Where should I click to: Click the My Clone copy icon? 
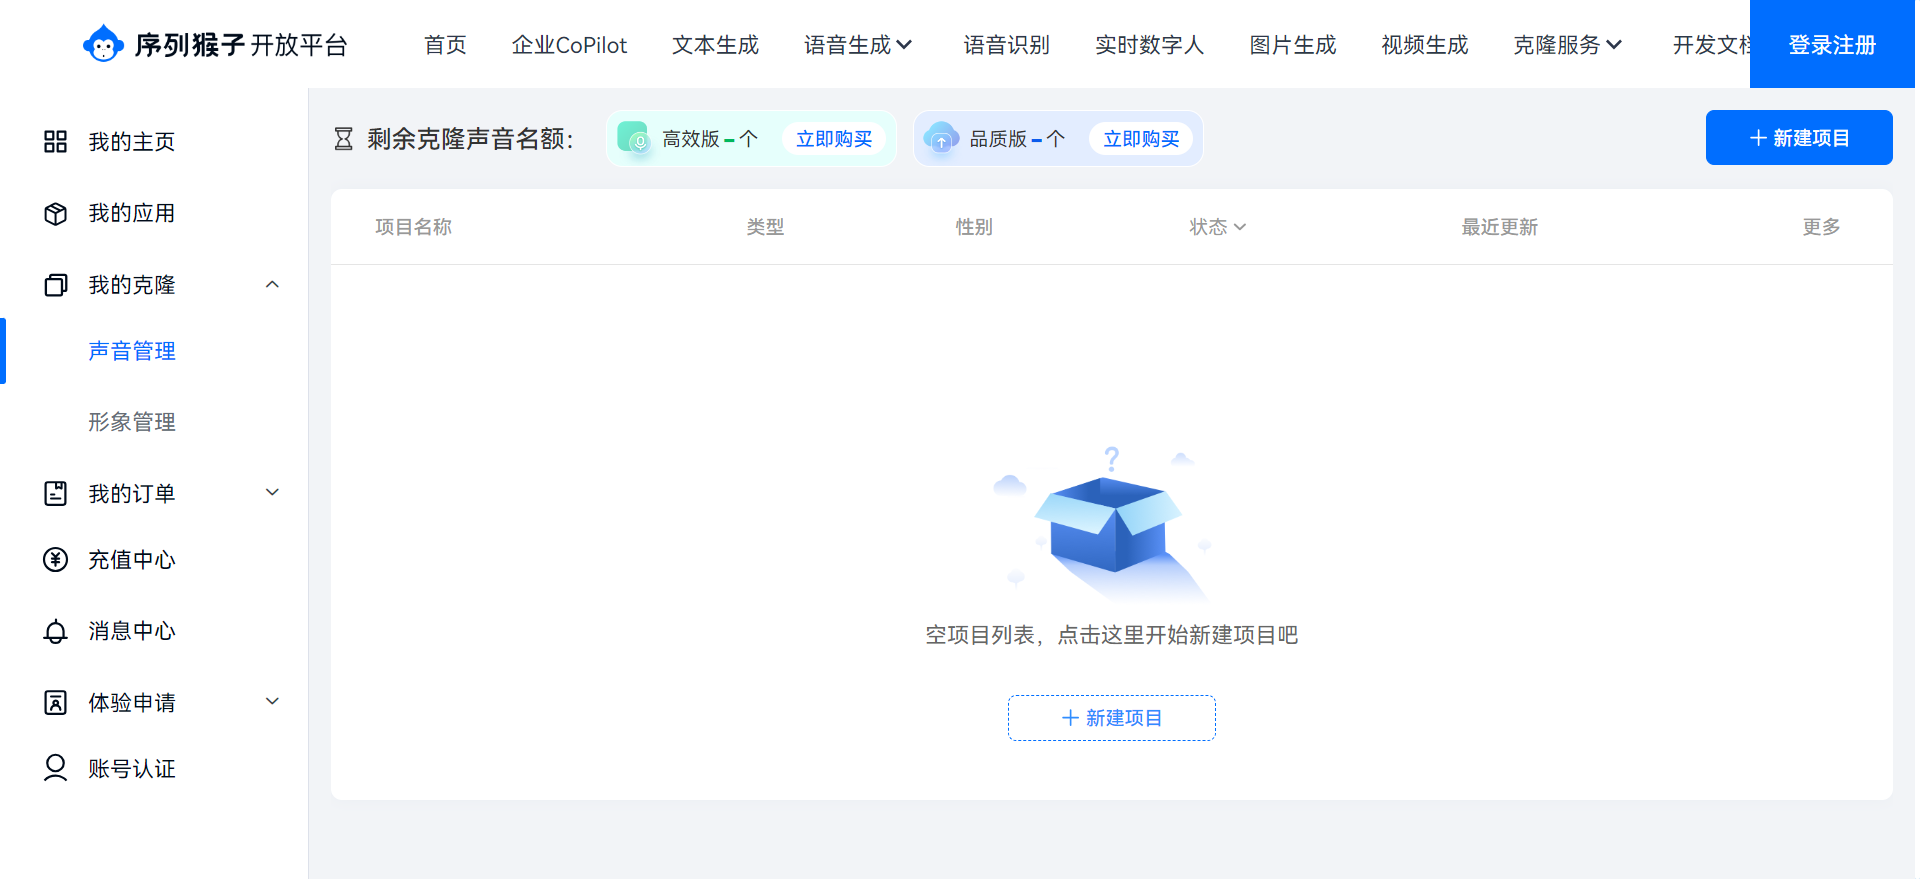(x=56, y=286)
